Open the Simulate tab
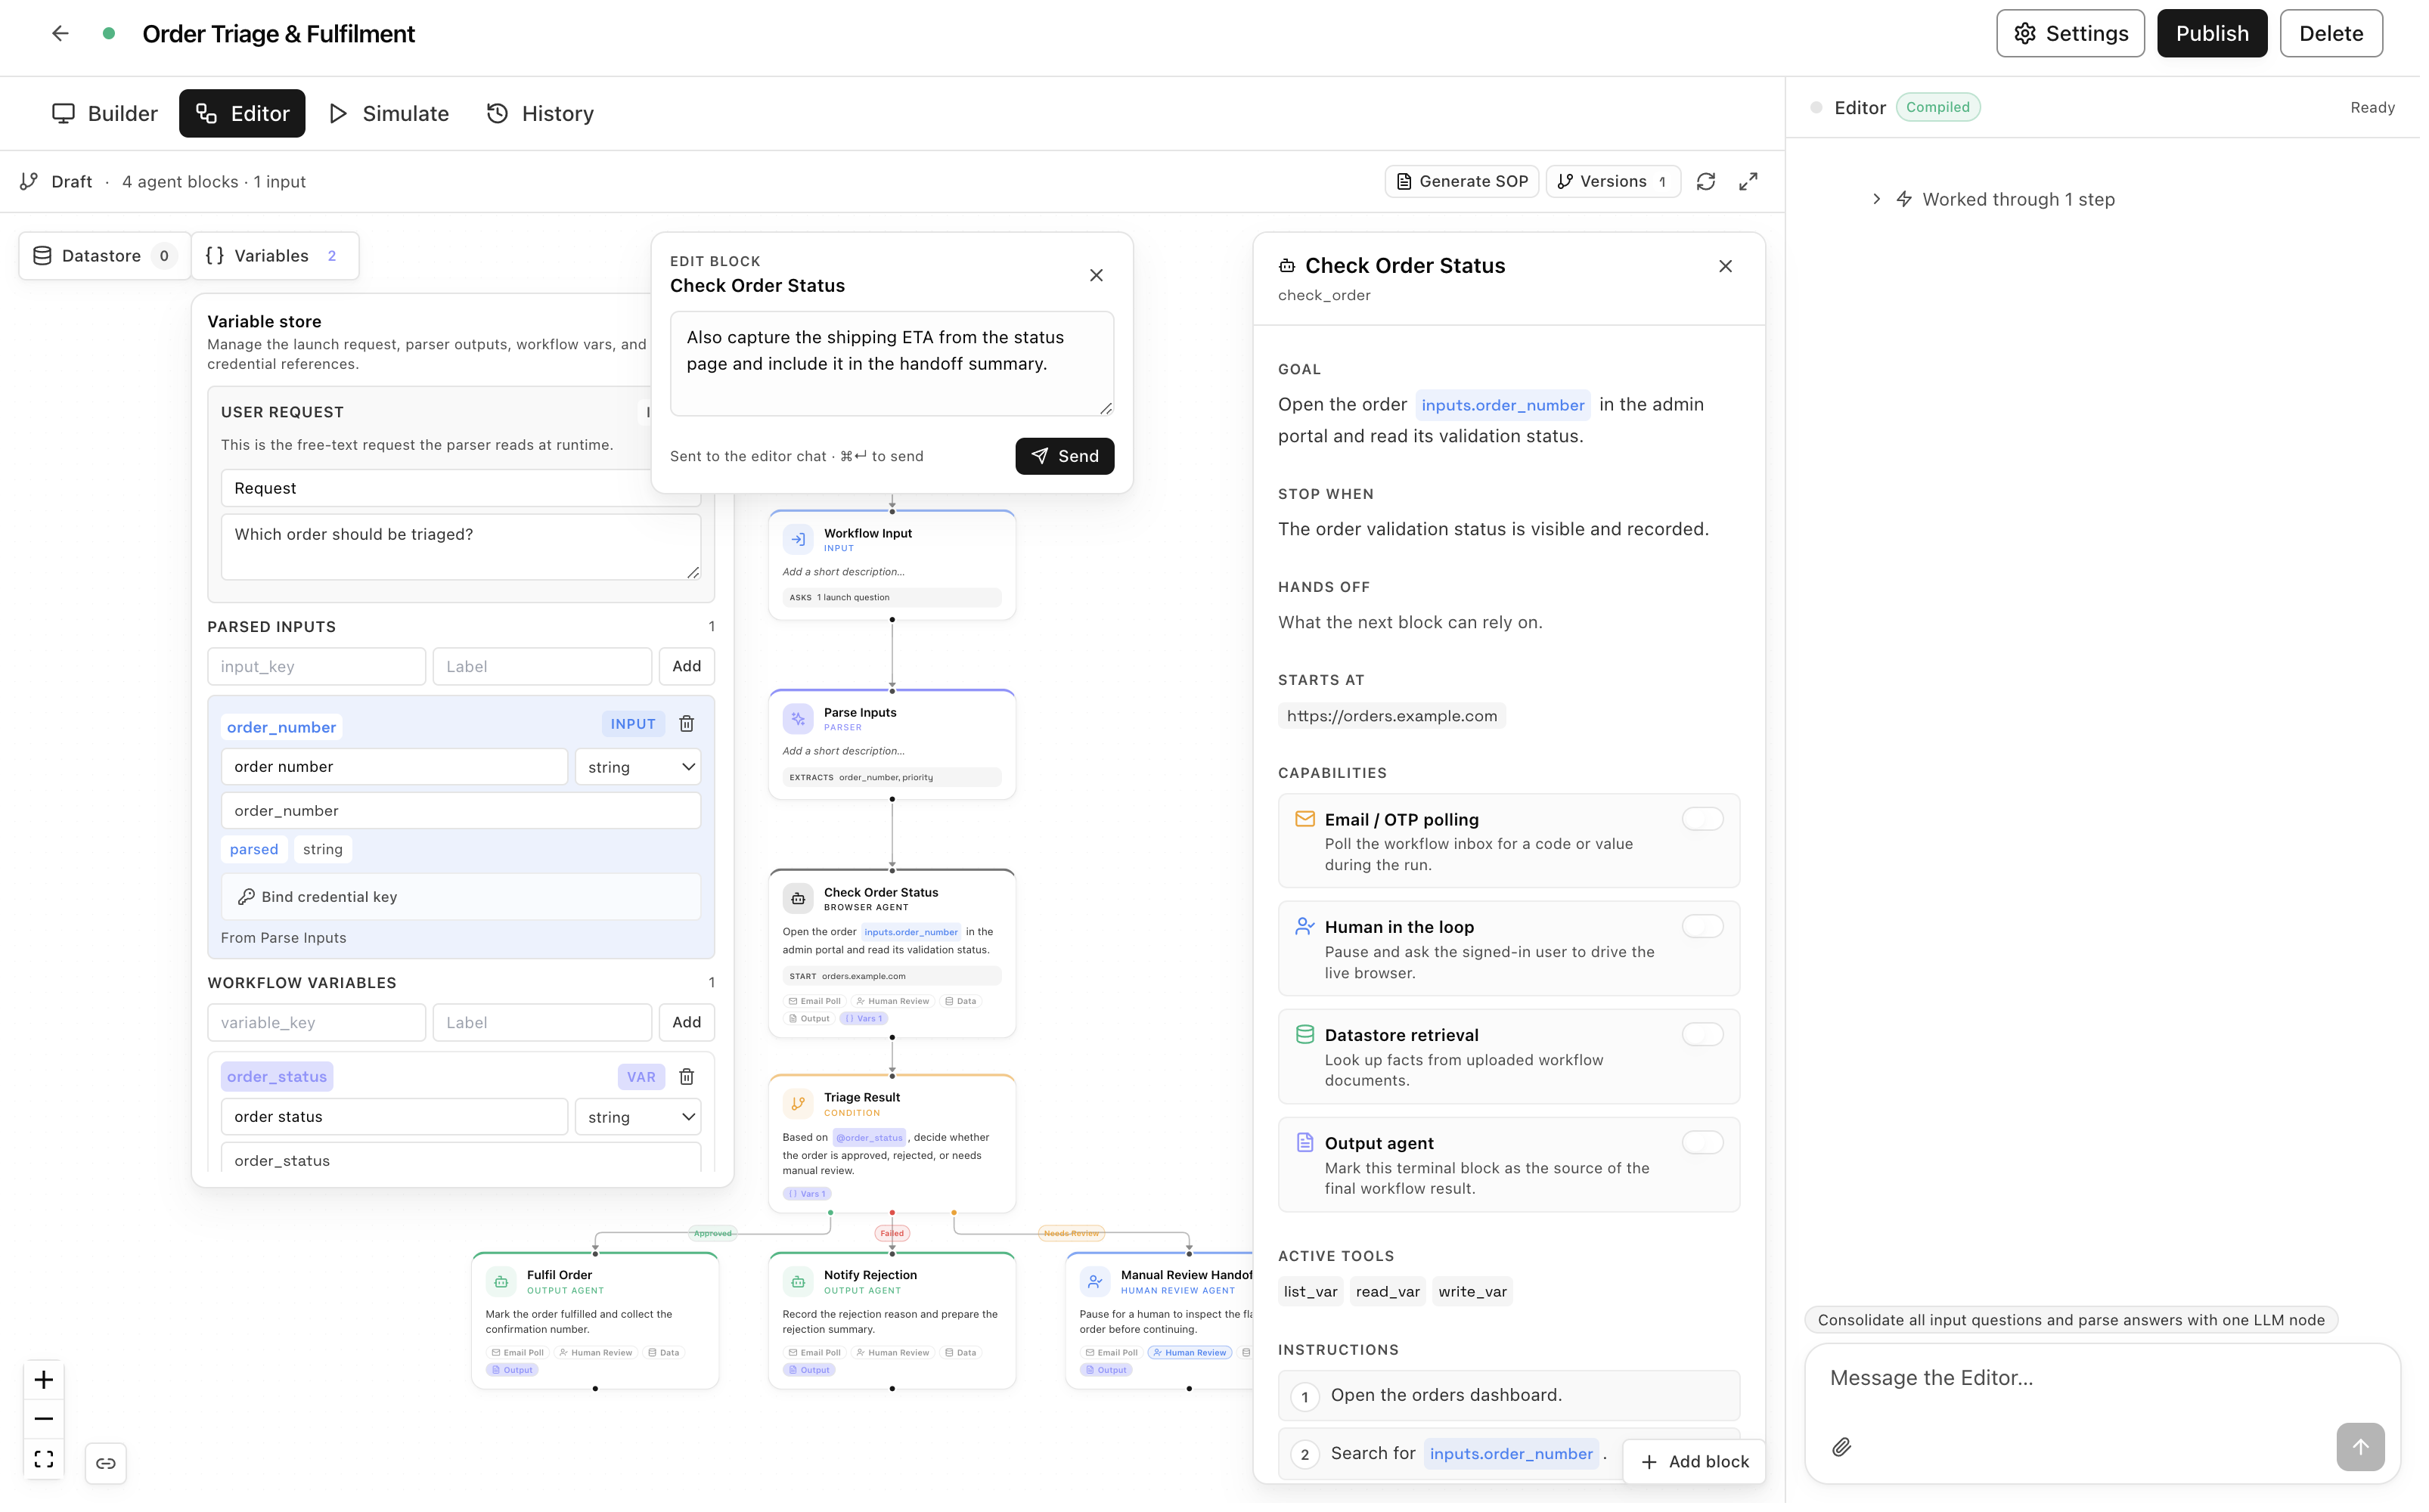 click(391, 114)
